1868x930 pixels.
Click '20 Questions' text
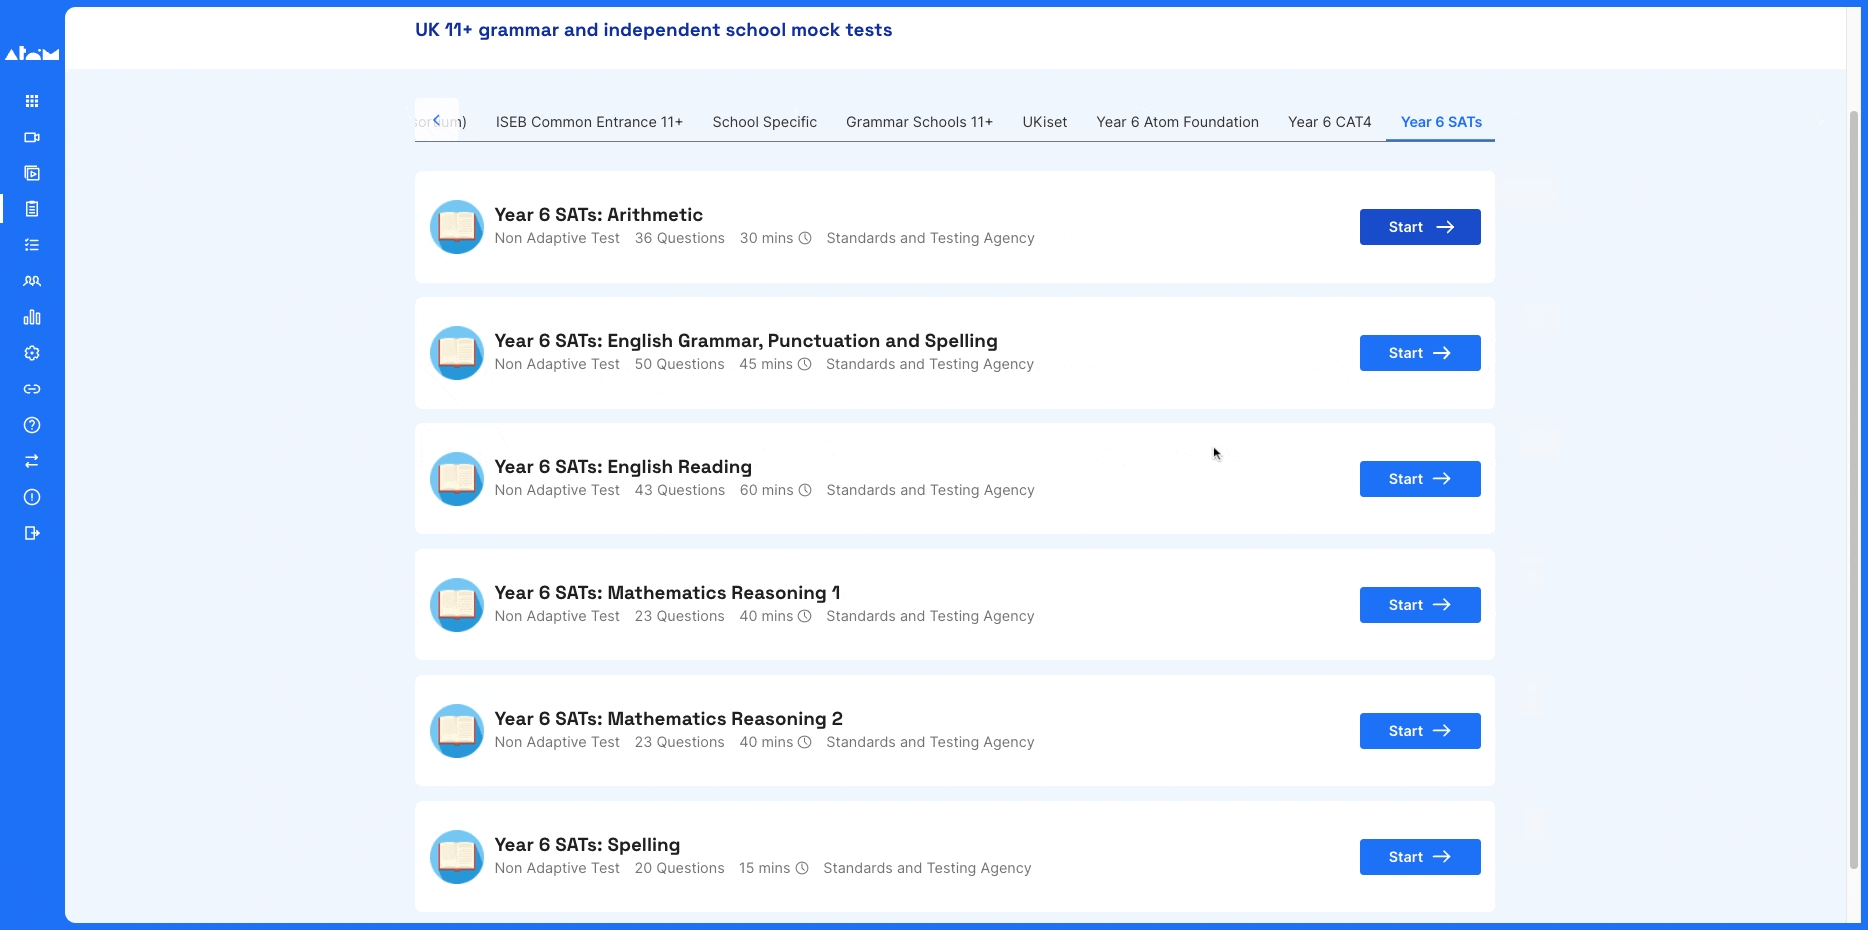[x=680, y=868]
